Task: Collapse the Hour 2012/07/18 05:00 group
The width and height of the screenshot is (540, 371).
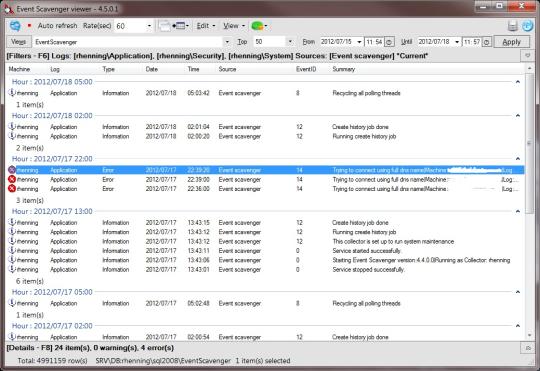Action: (518, 82)
